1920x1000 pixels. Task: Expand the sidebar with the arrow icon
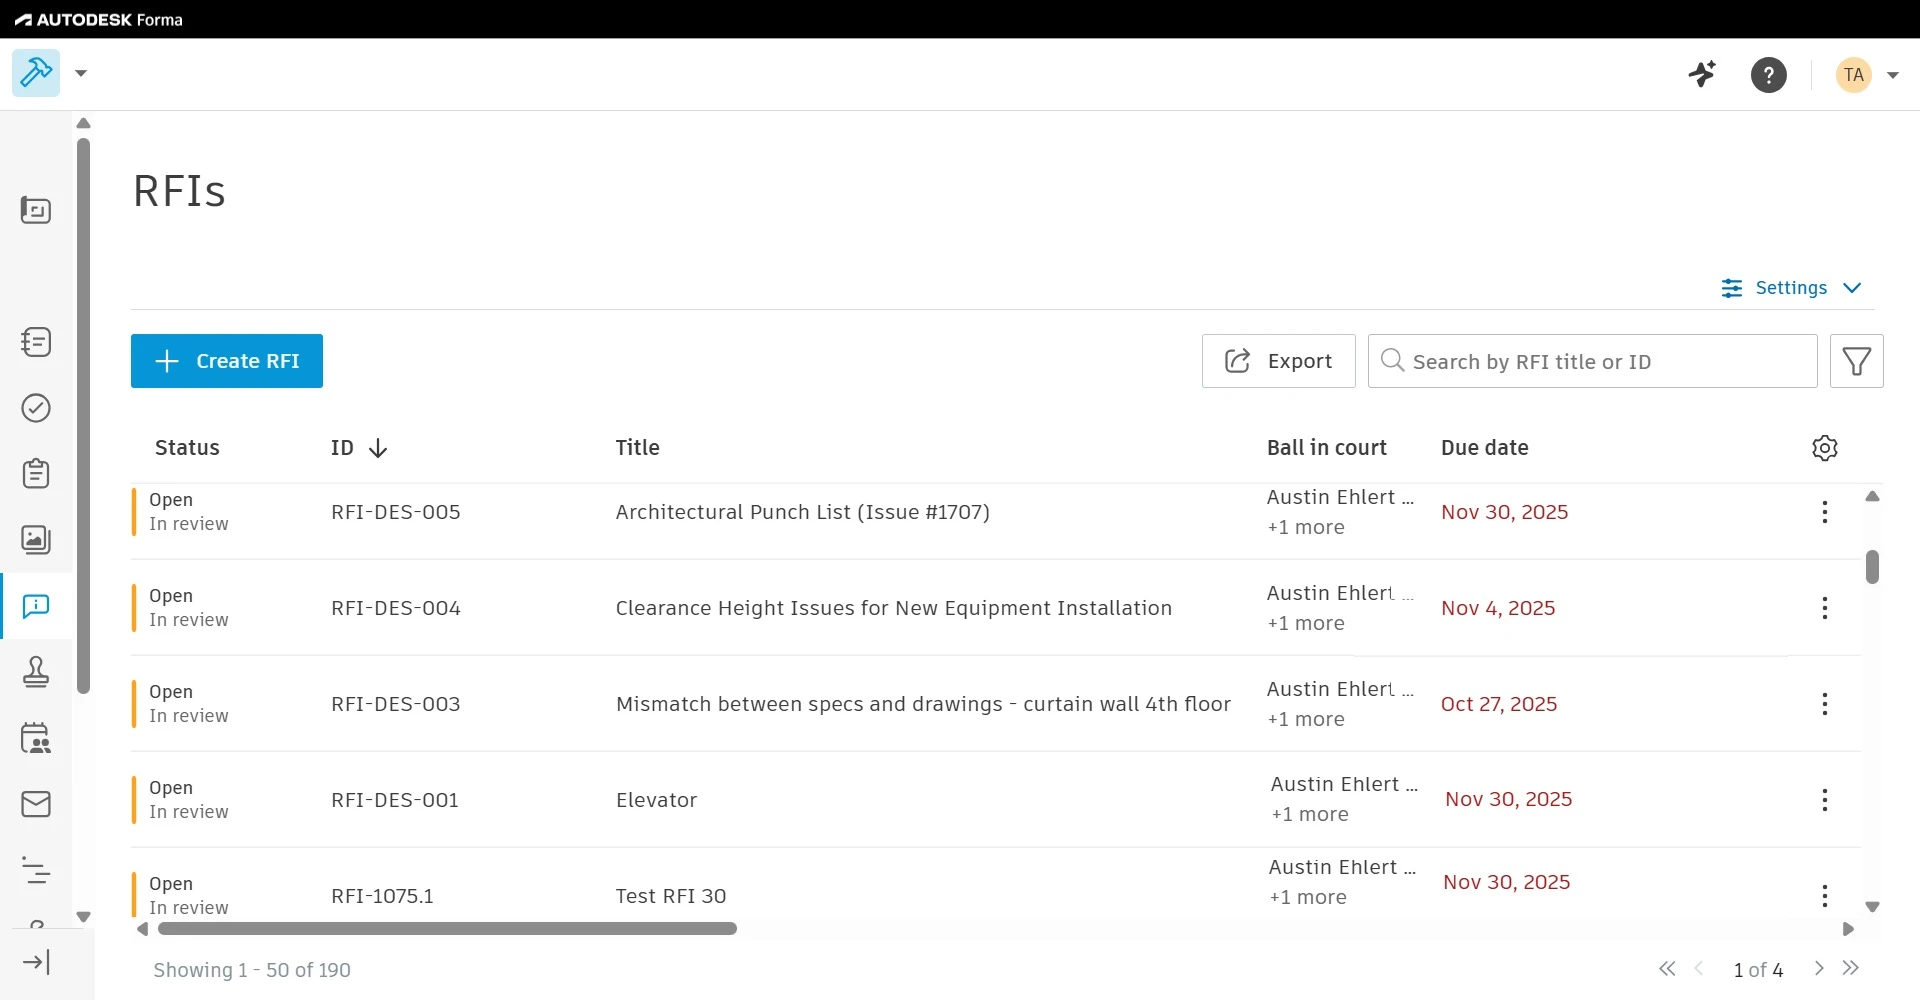(x=36, y=962)
